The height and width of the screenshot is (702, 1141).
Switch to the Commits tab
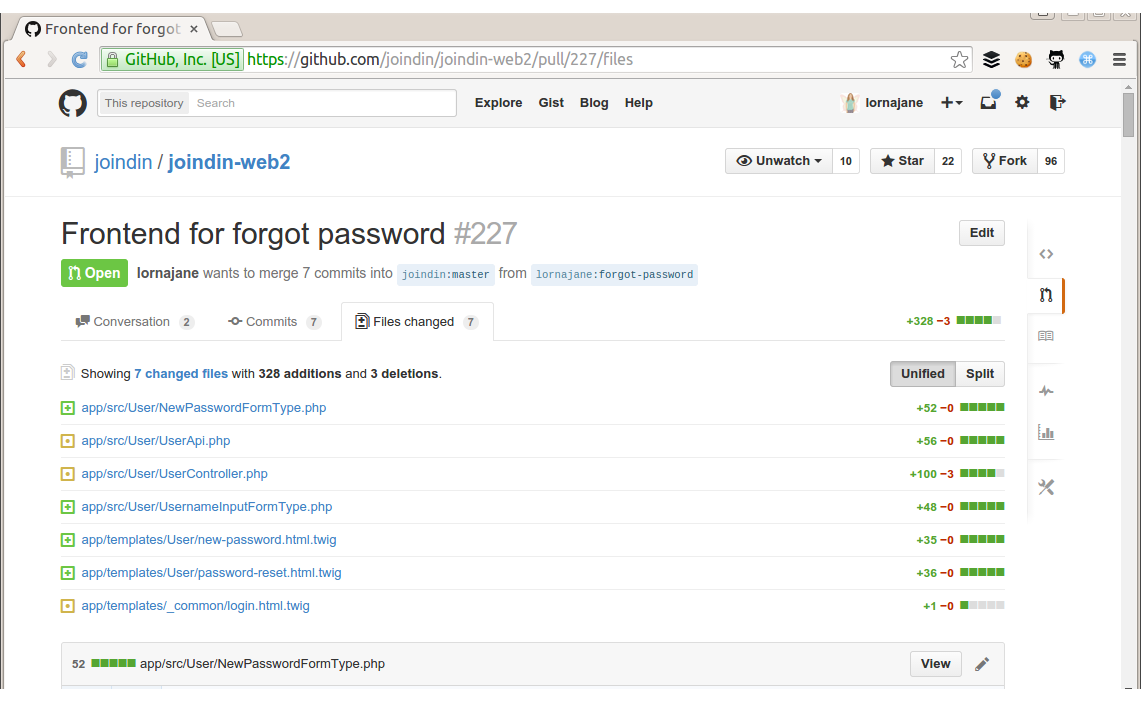271,322
